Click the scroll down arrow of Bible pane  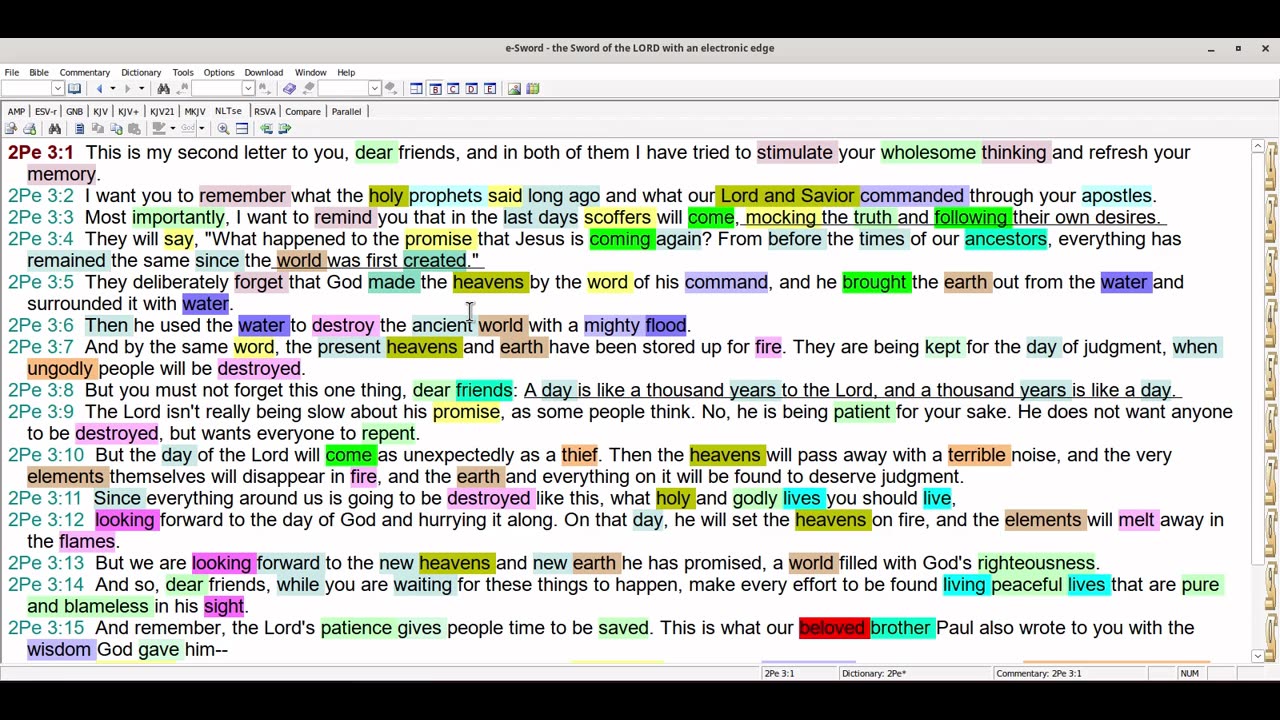click(x=1257, y=656)
